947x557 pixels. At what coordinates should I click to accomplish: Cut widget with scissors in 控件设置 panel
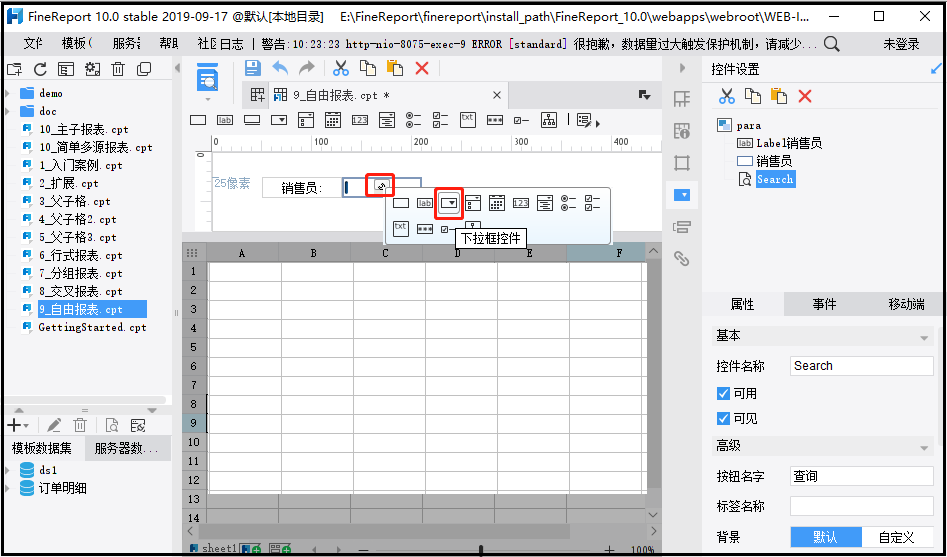pyautogui.click(x=726, y=95)
